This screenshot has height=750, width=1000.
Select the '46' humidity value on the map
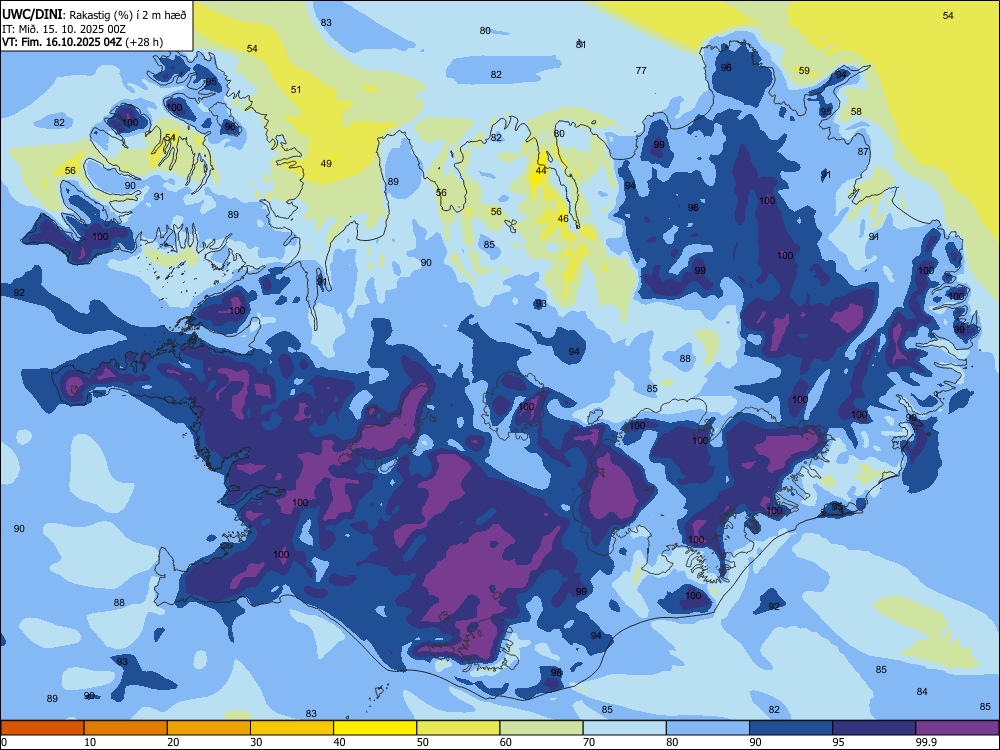tap(562, 218)
